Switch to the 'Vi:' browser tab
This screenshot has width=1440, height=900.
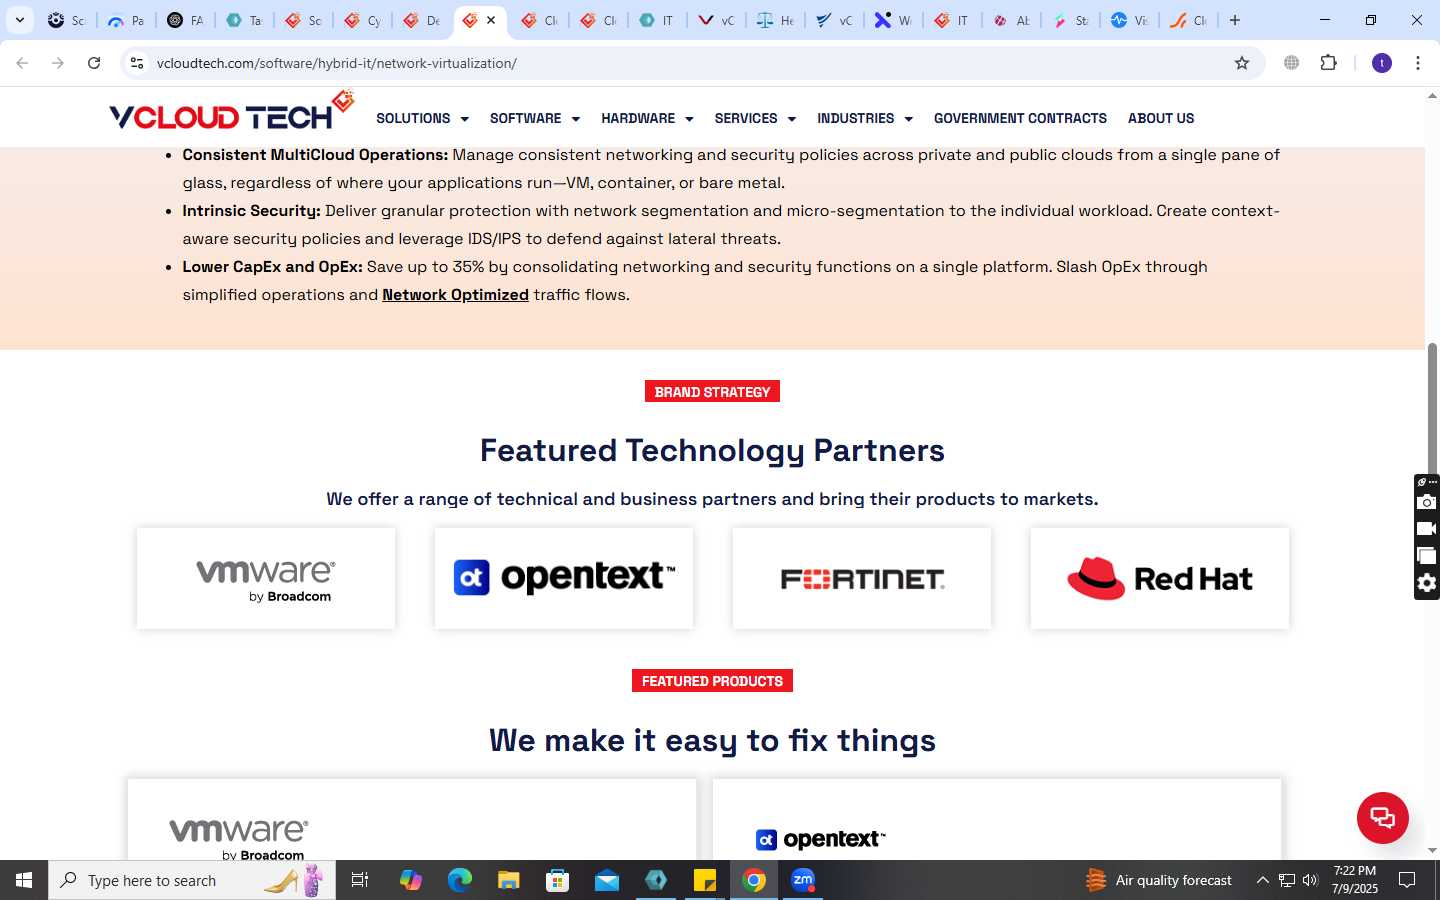coord(1129,20)
